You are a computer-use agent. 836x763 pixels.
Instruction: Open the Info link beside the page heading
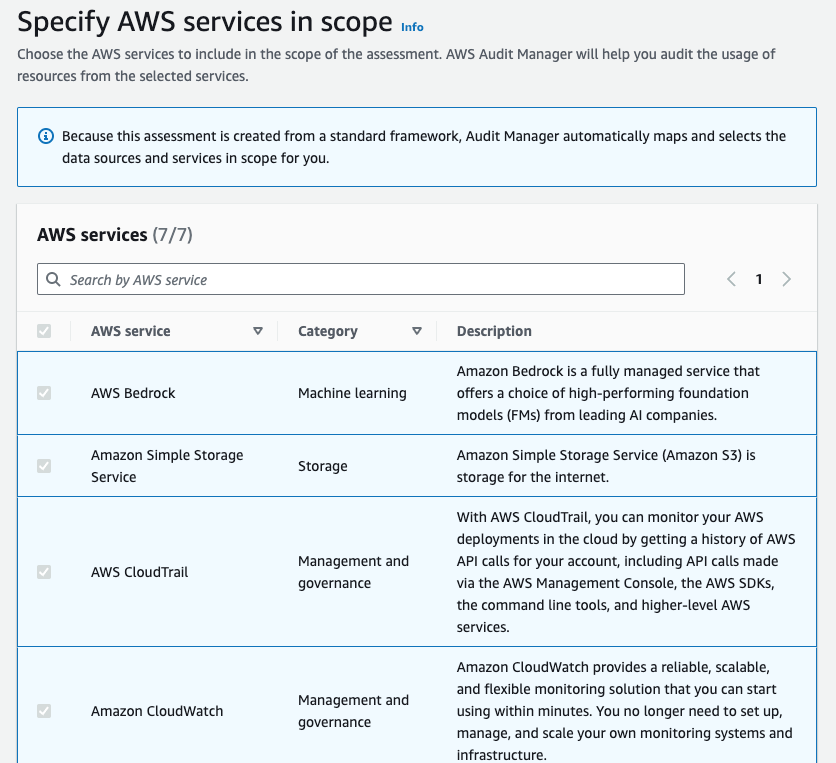(412, 27)
